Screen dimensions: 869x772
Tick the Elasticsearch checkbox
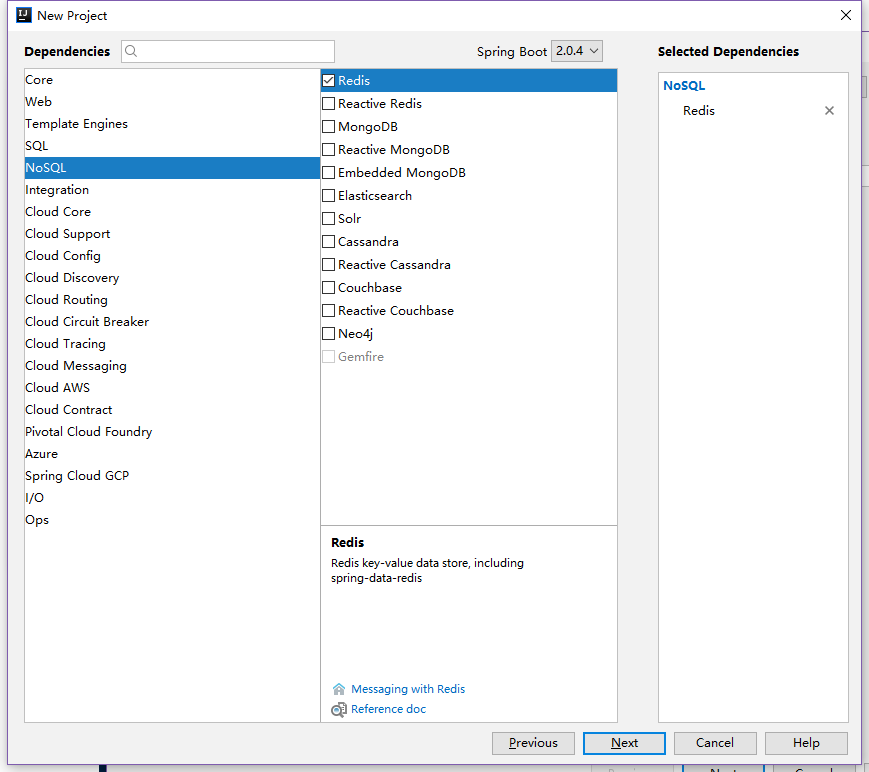coord(328,196)
